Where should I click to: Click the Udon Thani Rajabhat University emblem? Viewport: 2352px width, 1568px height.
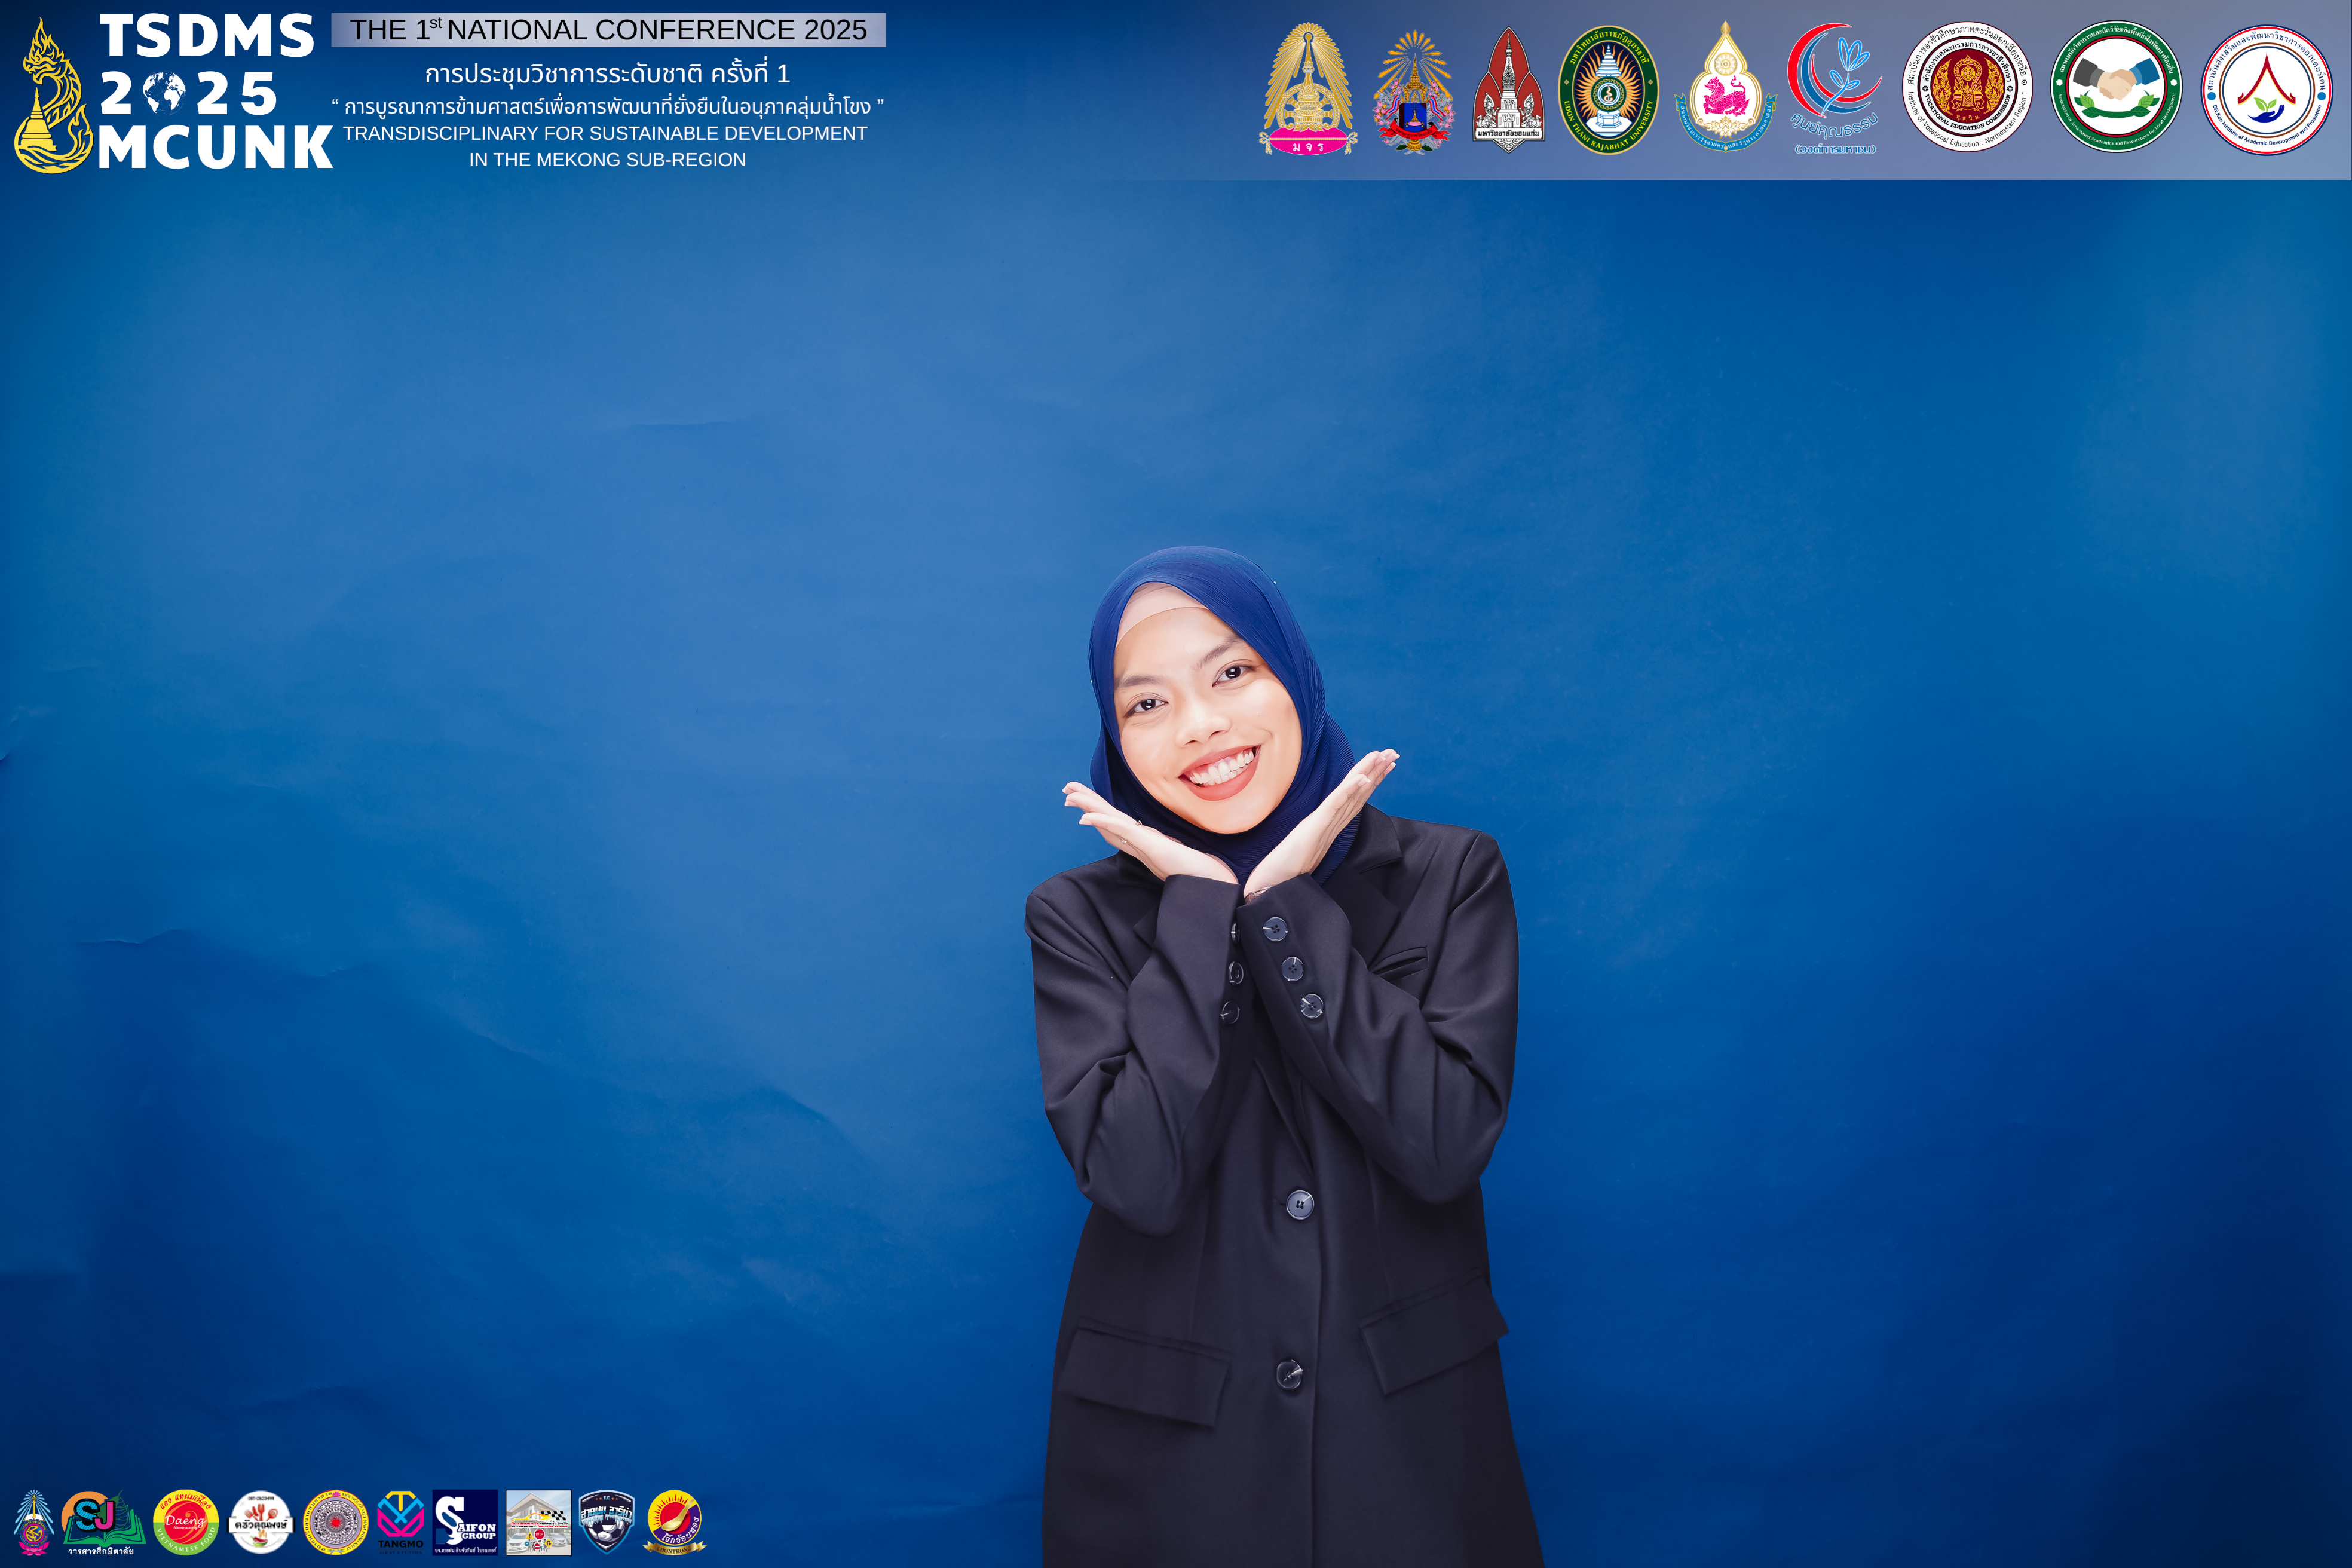[1608, 89]
